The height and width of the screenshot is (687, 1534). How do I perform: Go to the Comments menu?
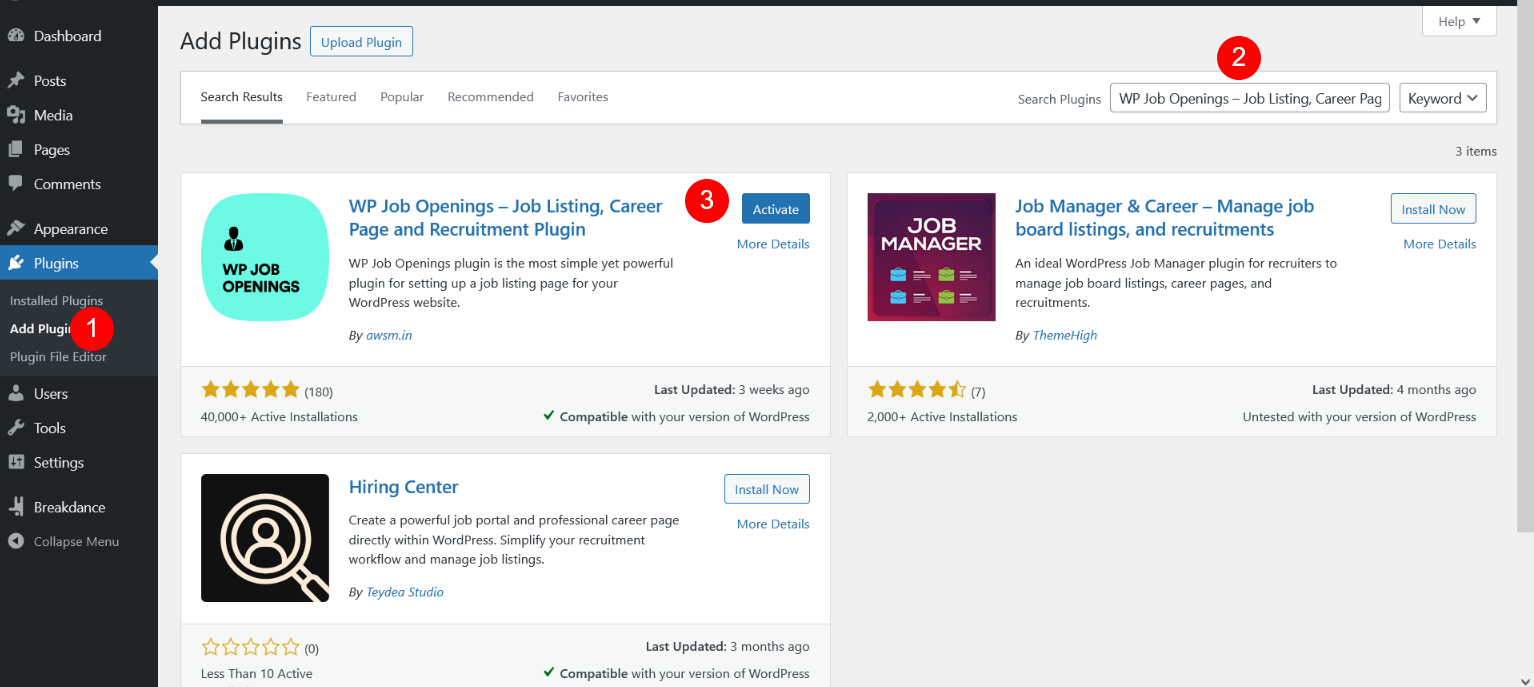[79, 184]
